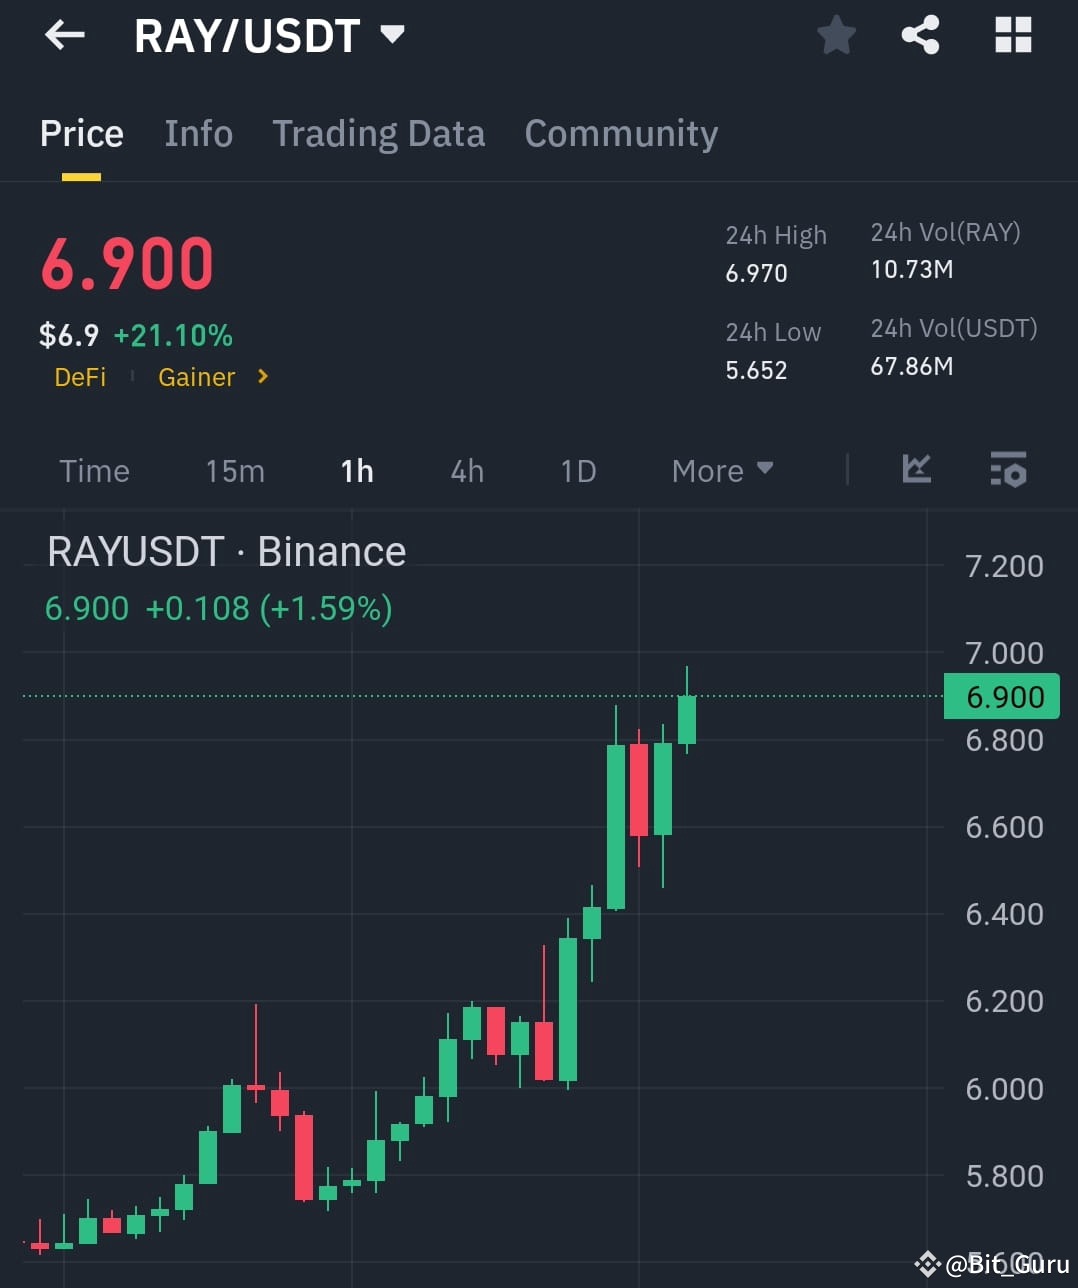Expand the More timeframe options

(x=722, y=470)
